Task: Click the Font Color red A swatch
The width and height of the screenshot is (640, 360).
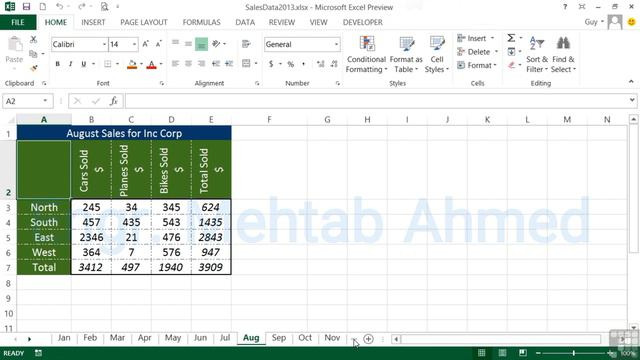Action: [151, 64]
